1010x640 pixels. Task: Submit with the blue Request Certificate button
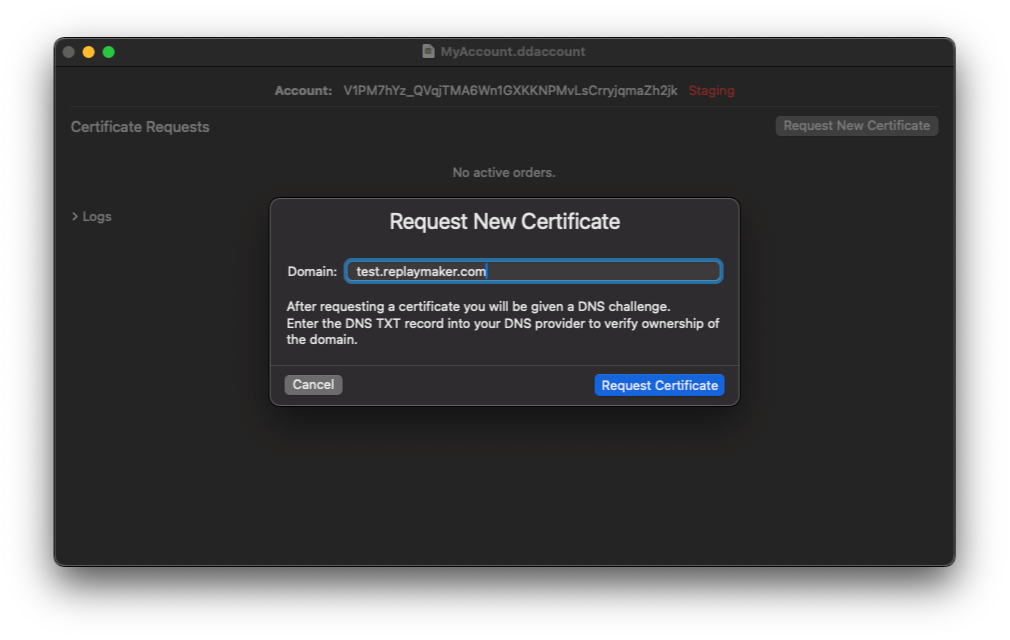point(659,385)
